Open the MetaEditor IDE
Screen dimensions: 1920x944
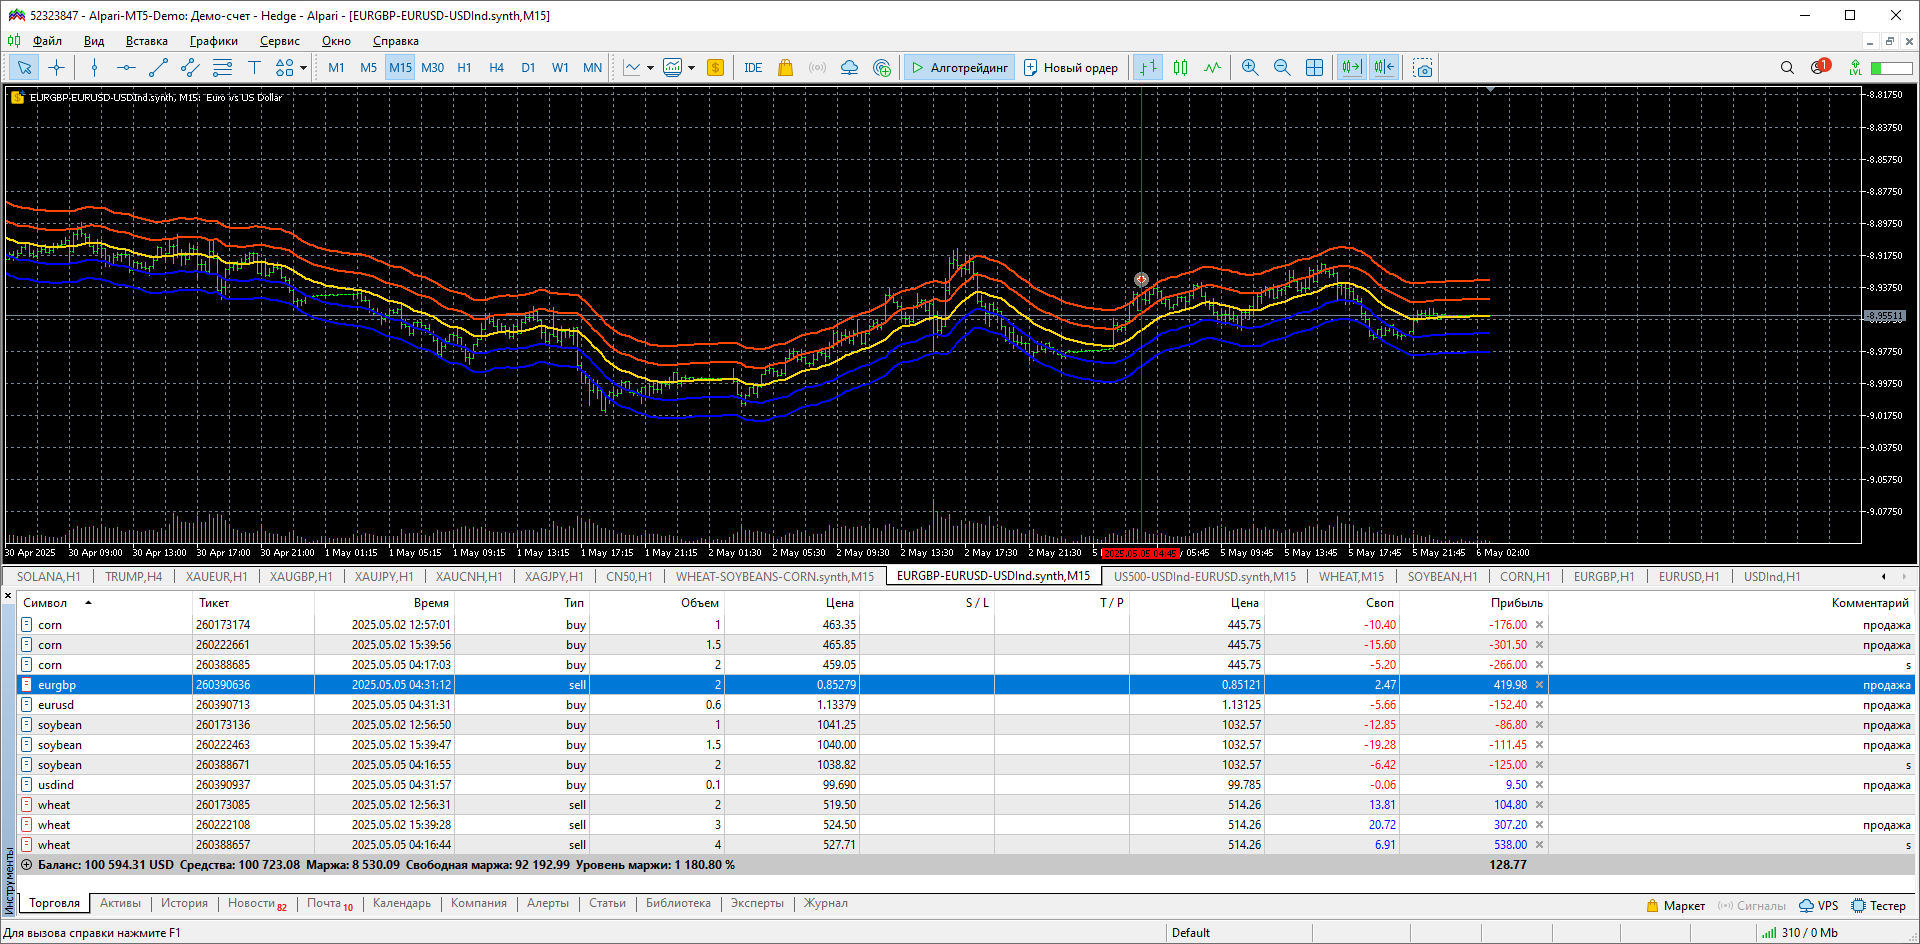click(x=753, y=68)
